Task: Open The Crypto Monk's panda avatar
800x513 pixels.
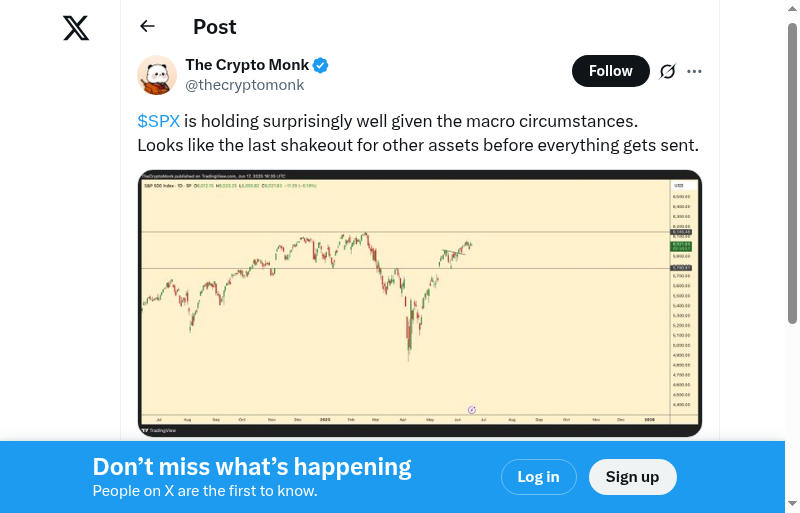Action: tap(157, 75)
